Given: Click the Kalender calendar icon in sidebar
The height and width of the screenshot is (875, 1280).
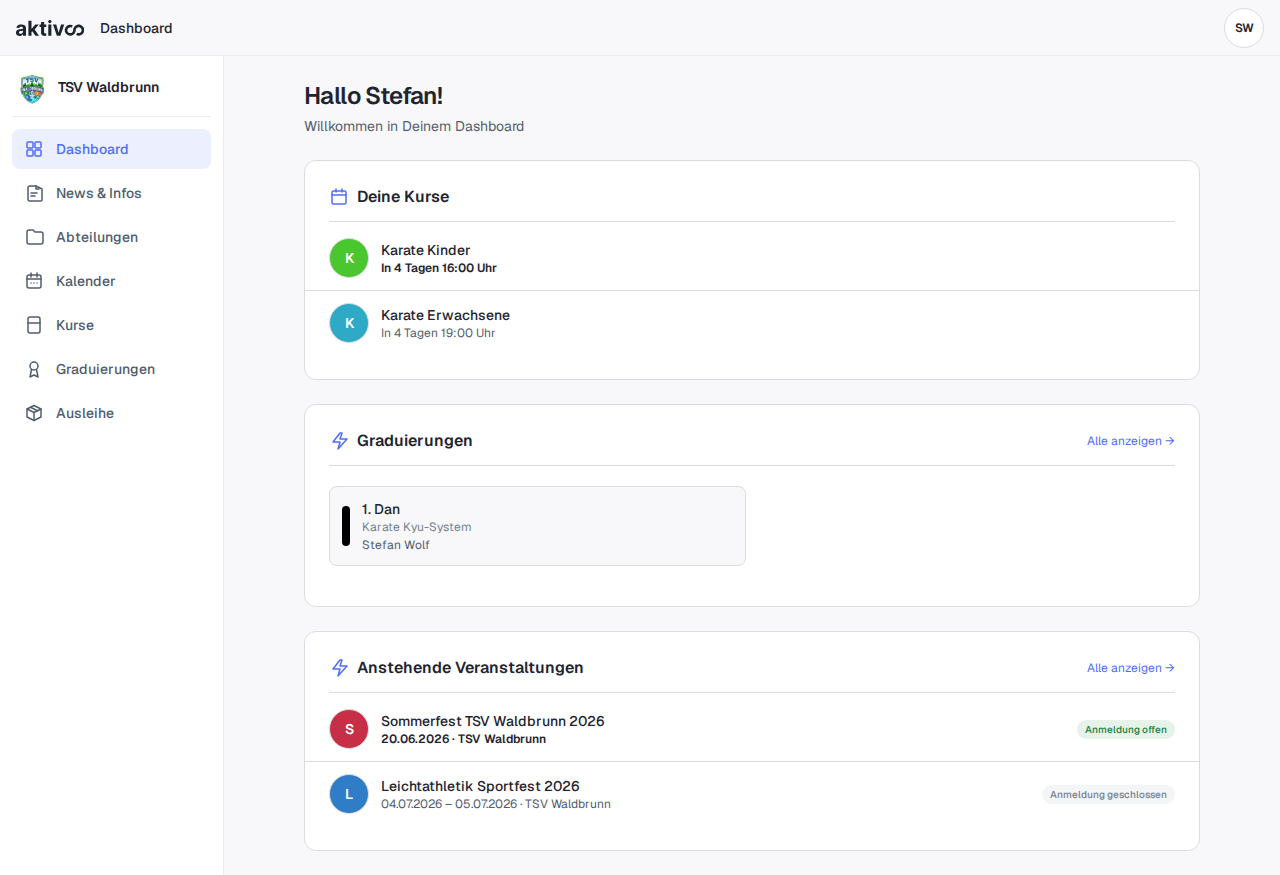Looking at the screenshot, I should (x=34, y=281).
